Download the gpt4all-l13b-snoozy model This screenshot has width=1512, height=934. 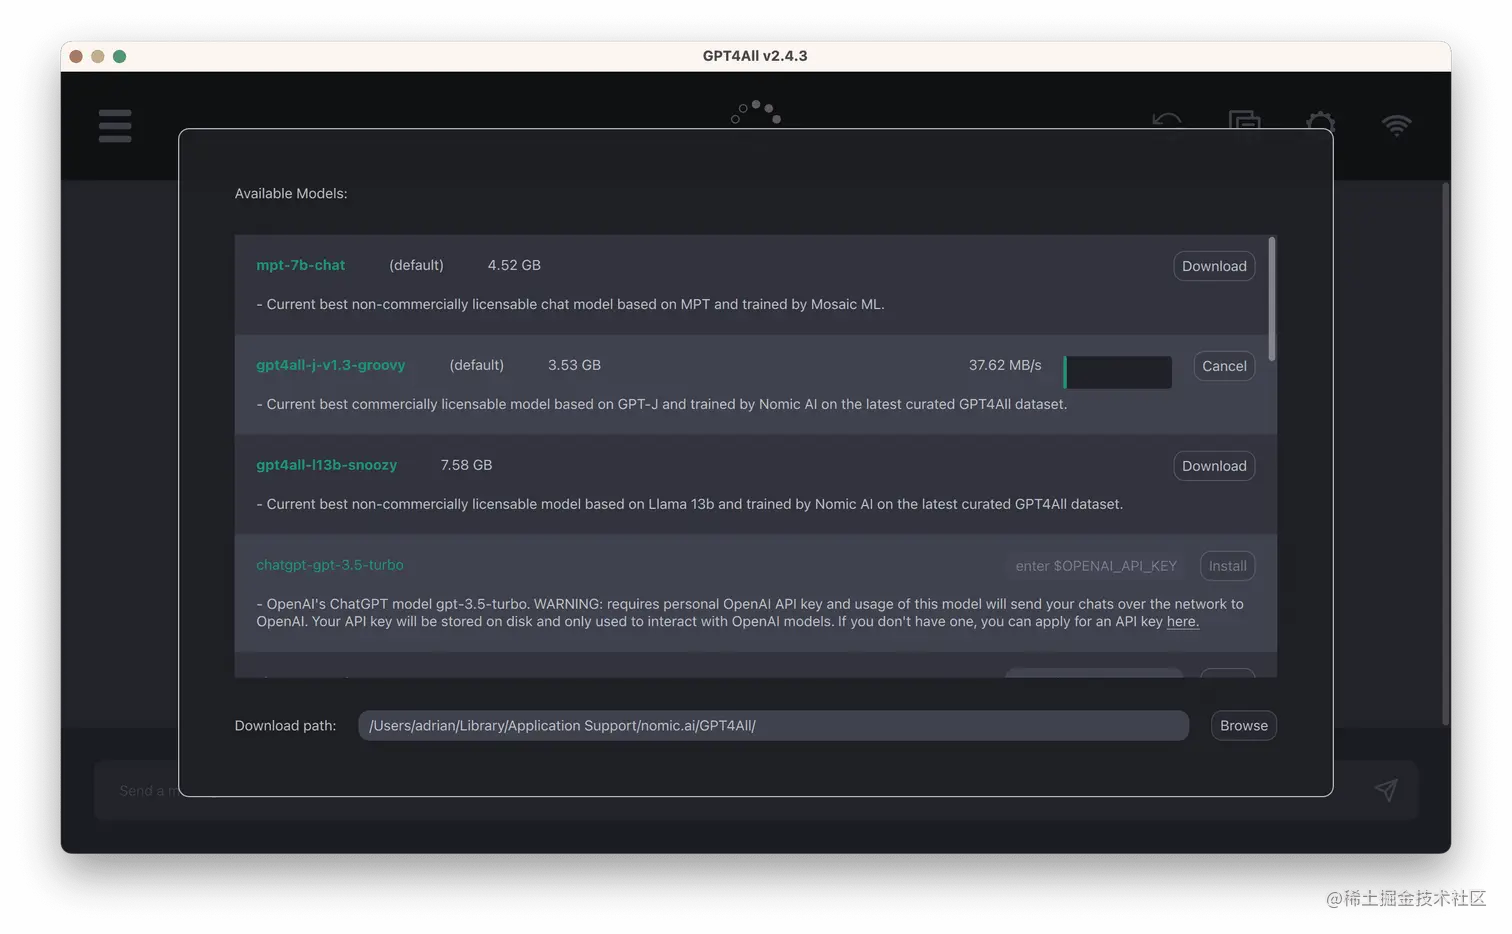click(x=1214, y=466)
